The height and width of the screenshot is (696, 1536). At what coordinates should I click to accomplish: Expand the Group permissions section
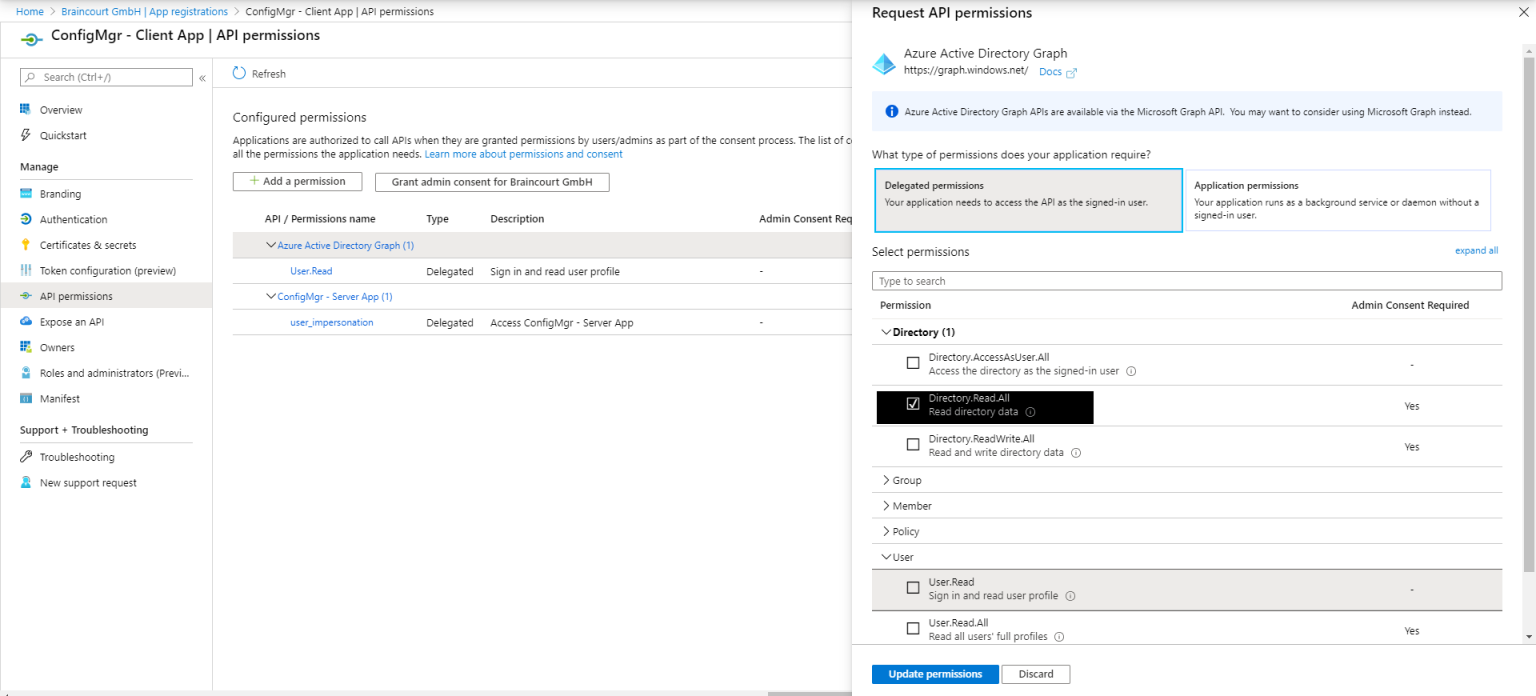903,479
